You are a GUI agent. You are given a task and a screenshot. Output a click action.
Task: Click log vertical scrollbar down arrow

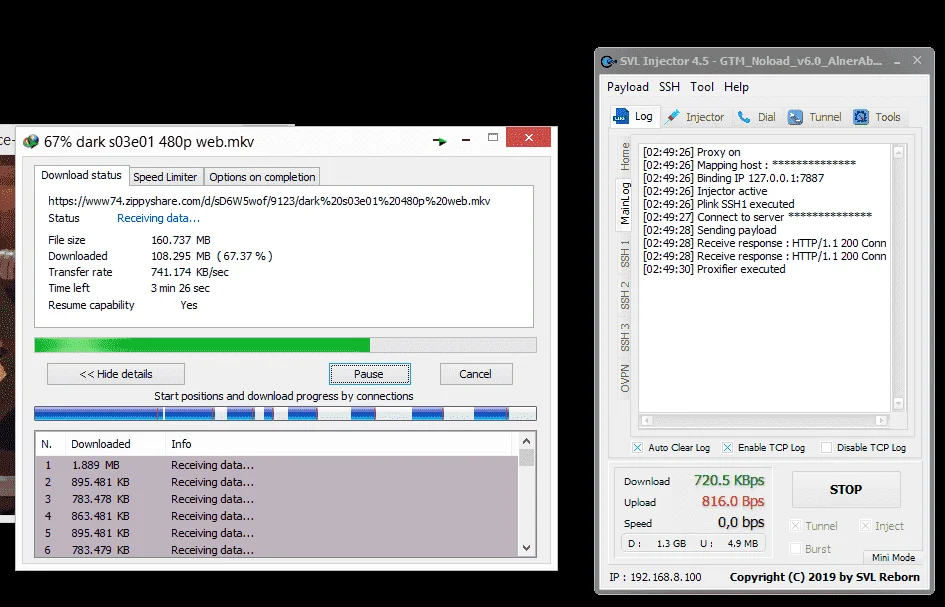(x=898, y=403)
